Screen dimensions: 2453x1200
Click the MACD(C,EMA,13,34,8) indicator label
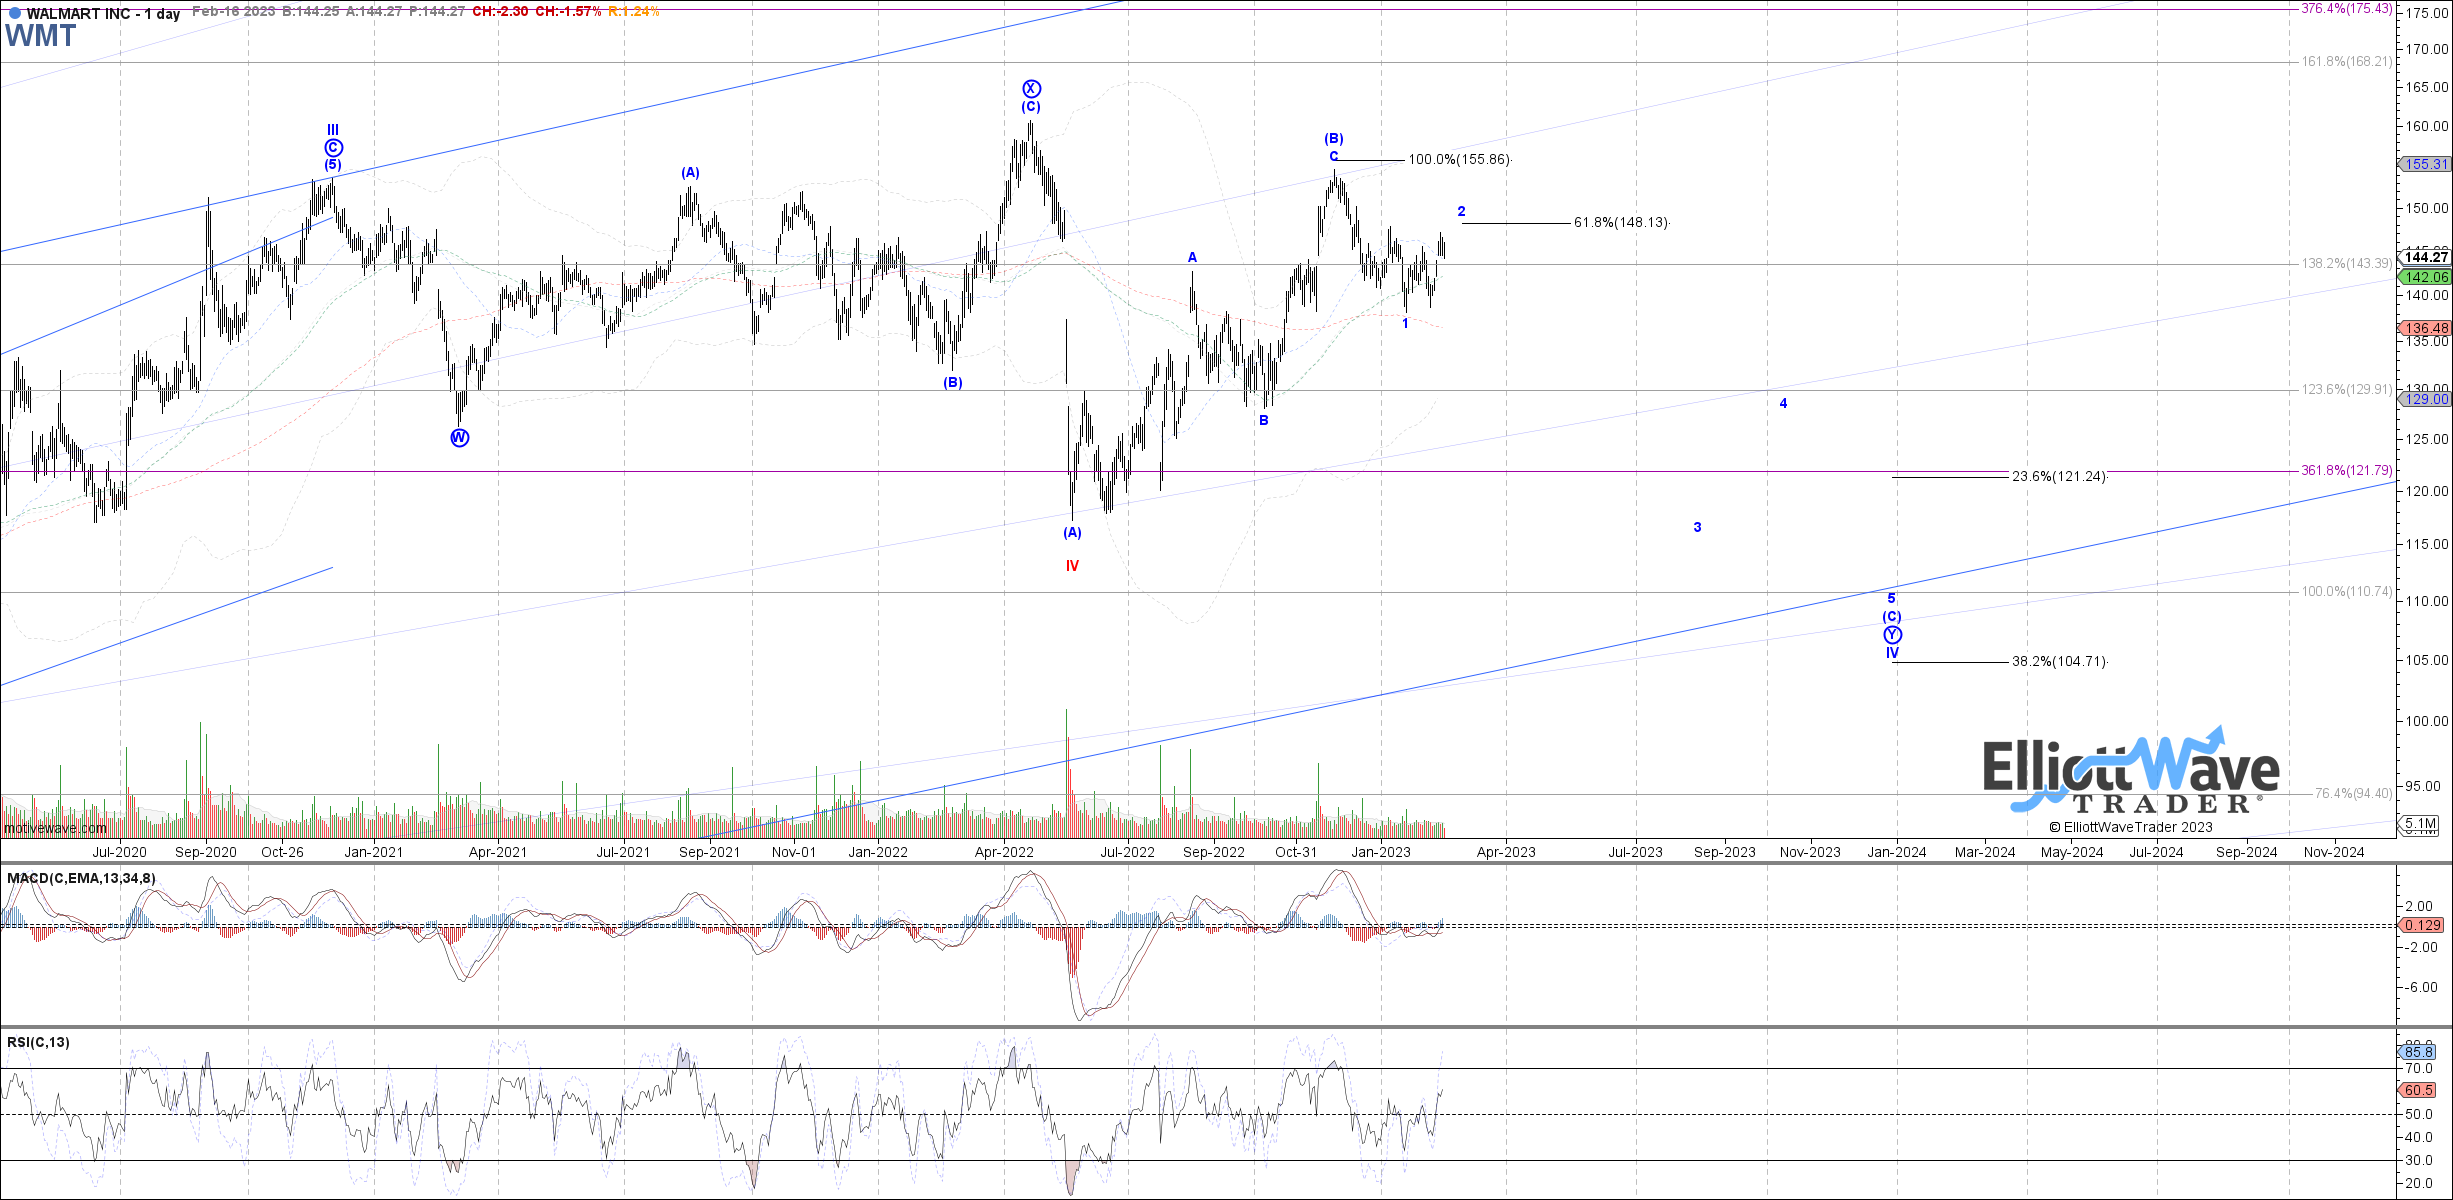tap(81, 878)
